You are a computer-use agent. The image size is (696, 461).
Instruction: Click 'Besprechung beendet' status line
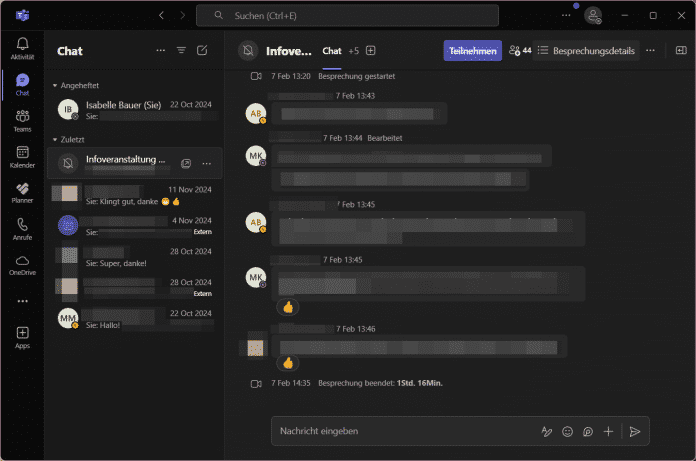point(380,383)
